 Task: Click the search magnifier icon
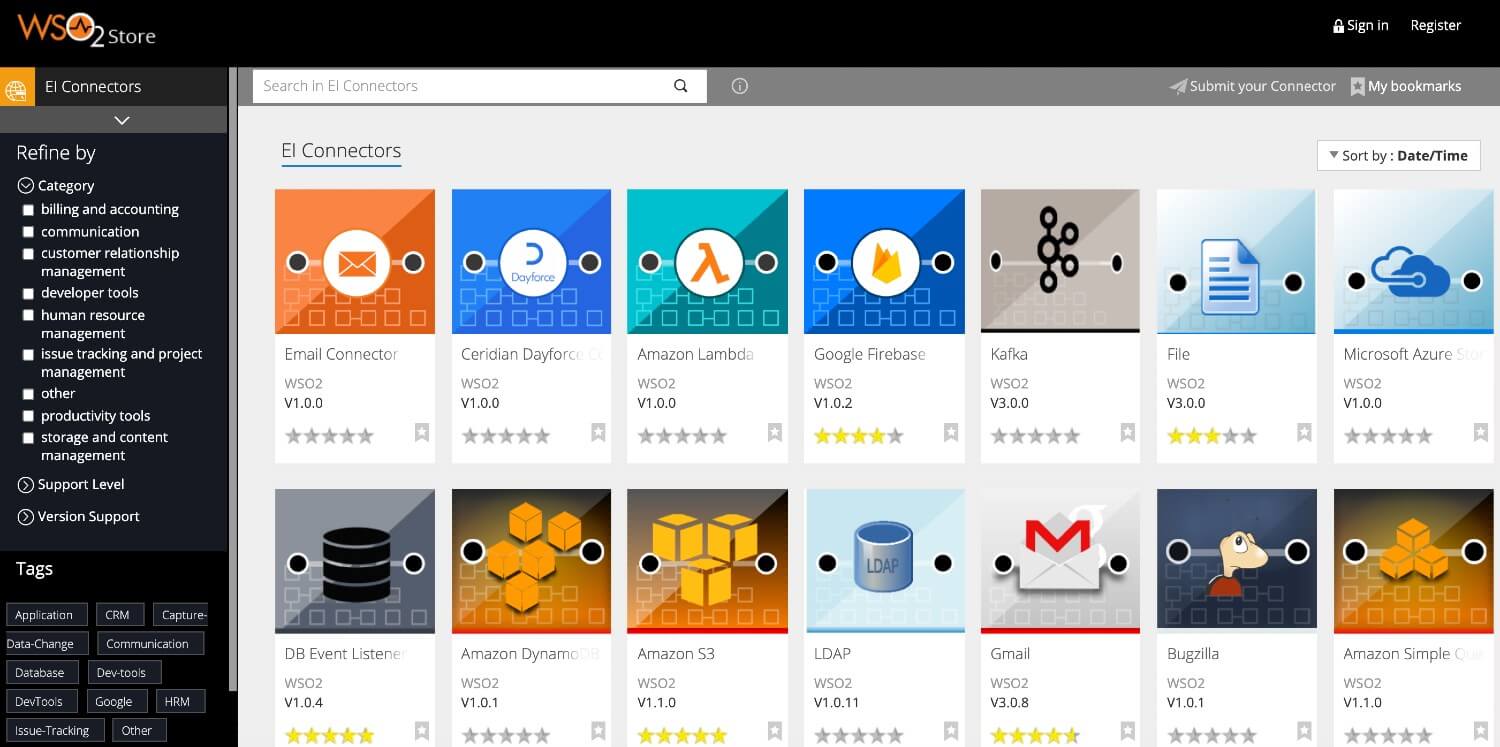(681, 86)
